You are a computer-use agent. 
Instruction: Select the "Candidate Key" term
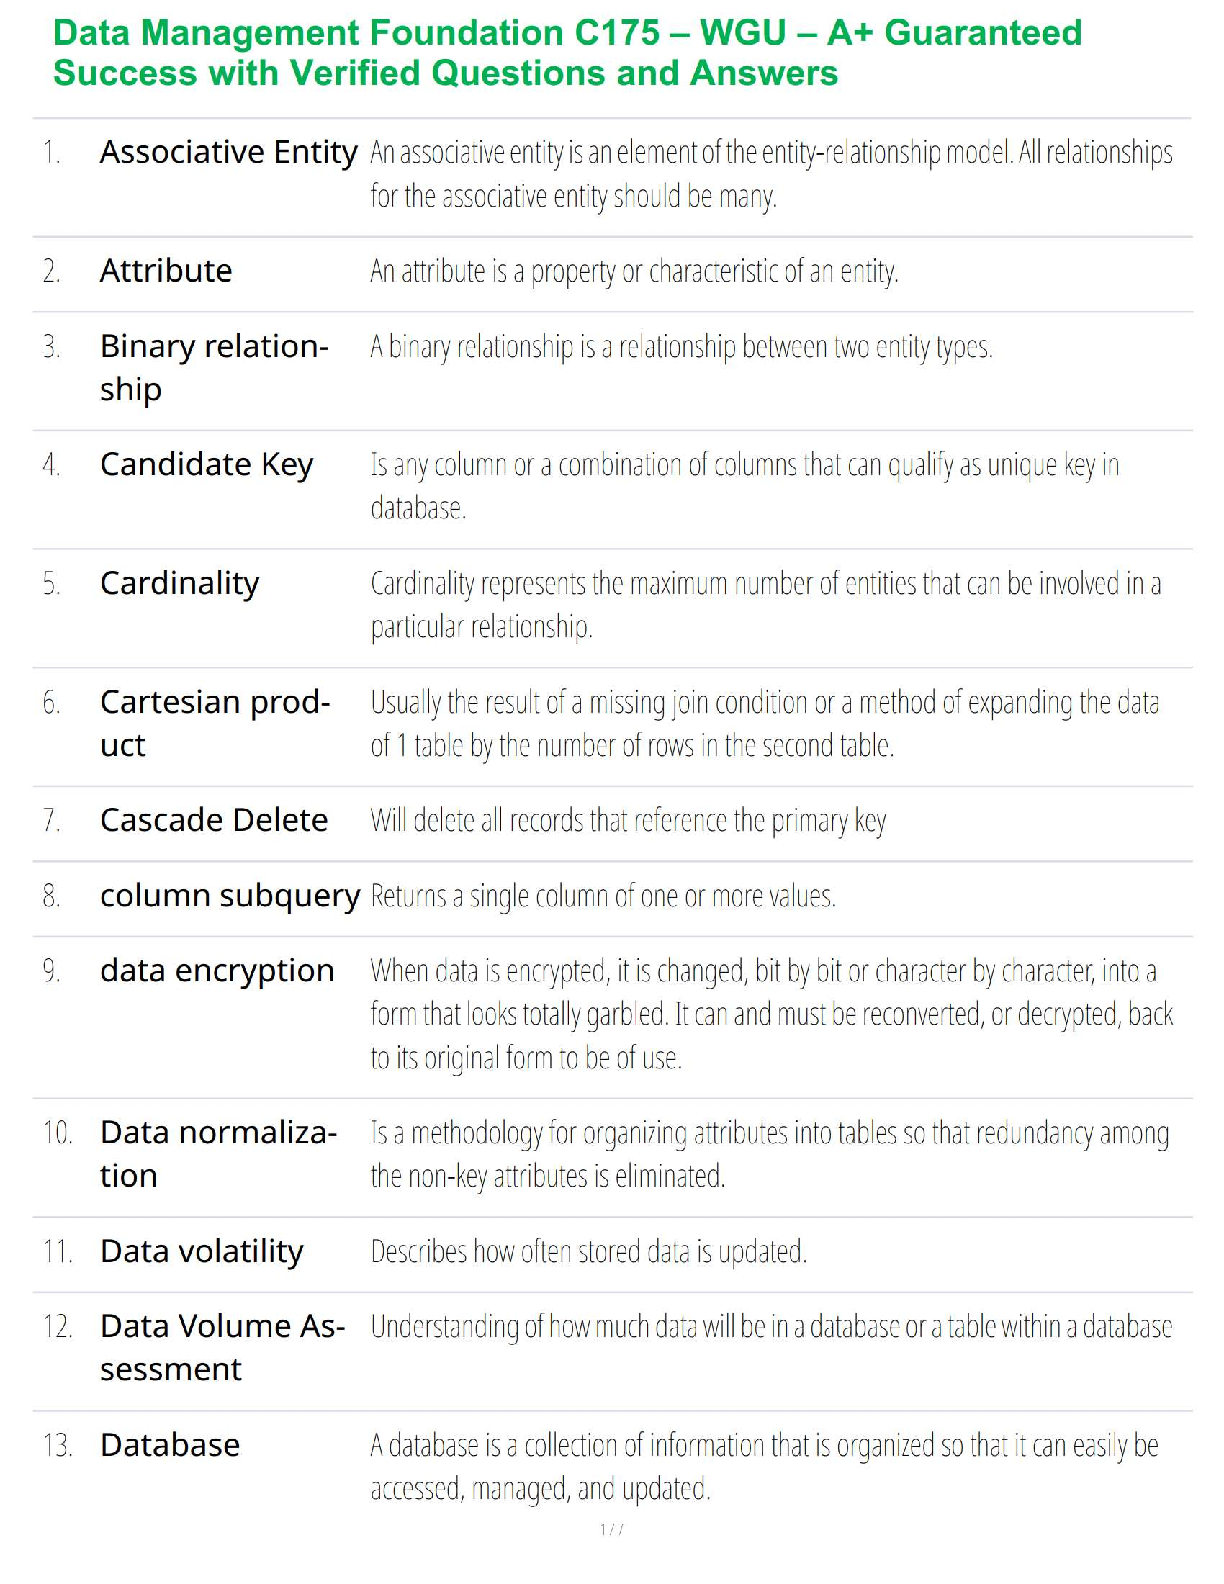pos(206,465)
